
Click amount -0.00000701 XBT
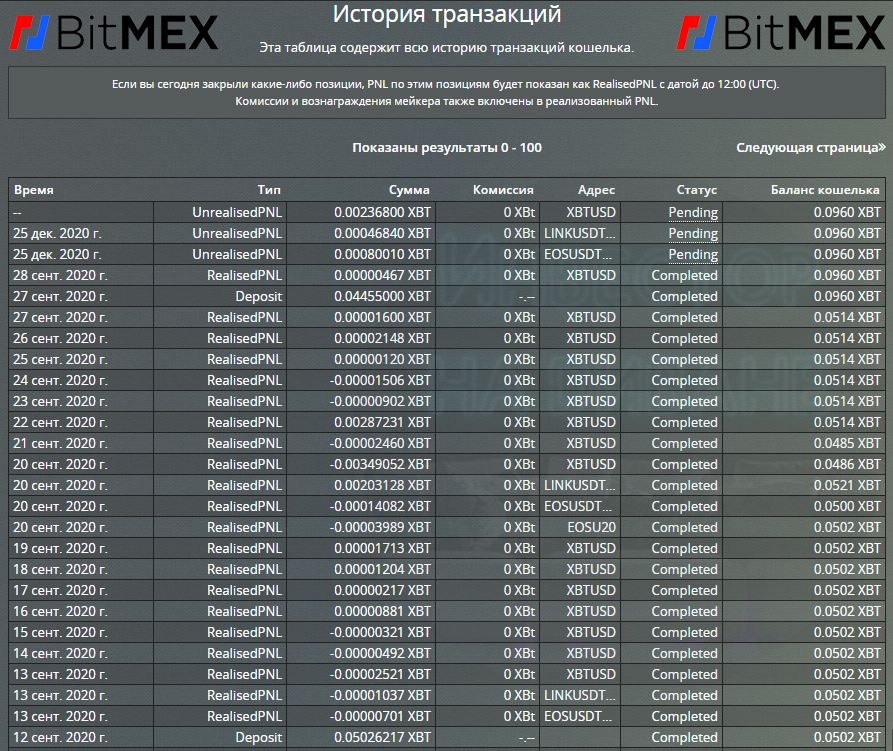click(x=380, y=716)
